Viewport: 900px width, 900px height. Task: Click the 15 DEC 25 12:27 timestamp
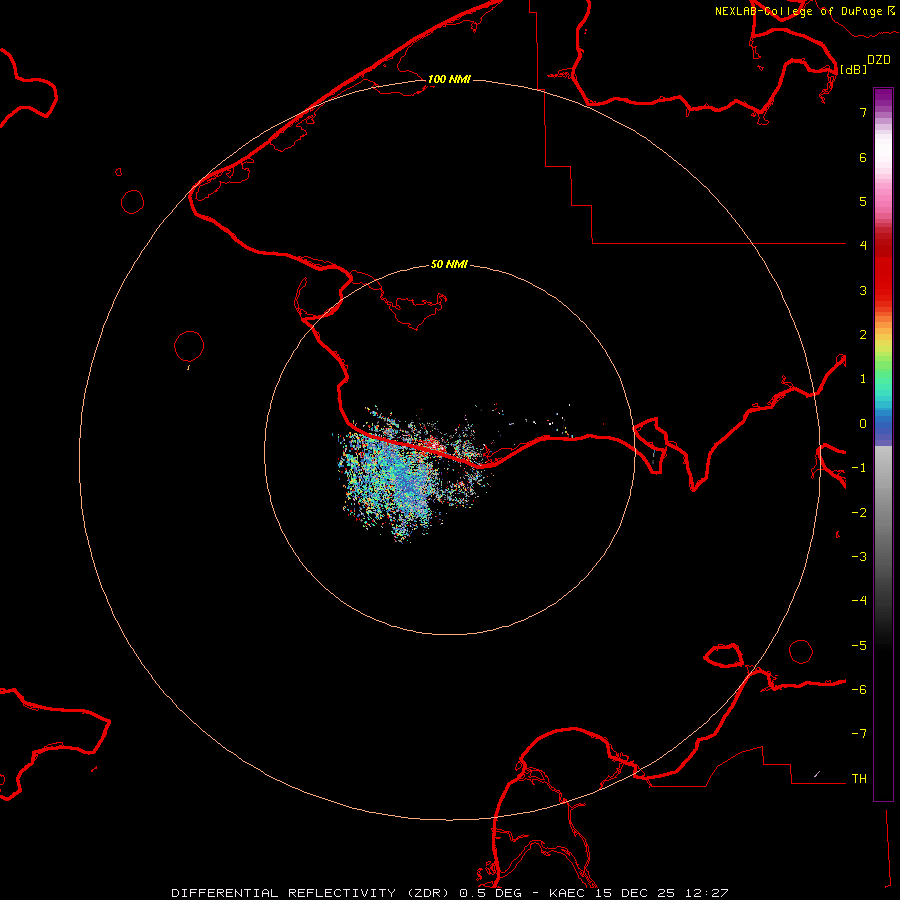(x=662, y=893)
